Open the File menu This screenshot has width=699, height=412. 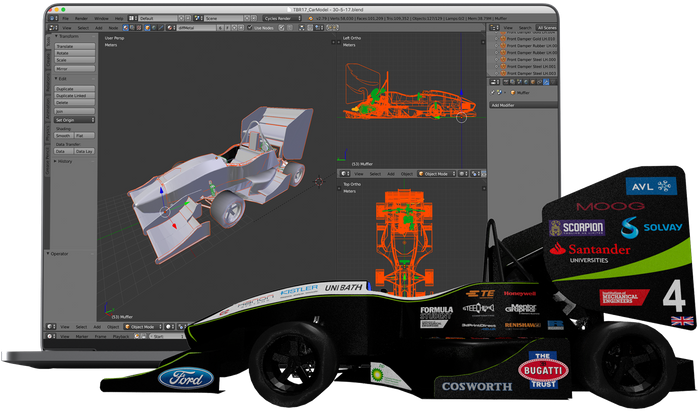click(x=66, y=18)
